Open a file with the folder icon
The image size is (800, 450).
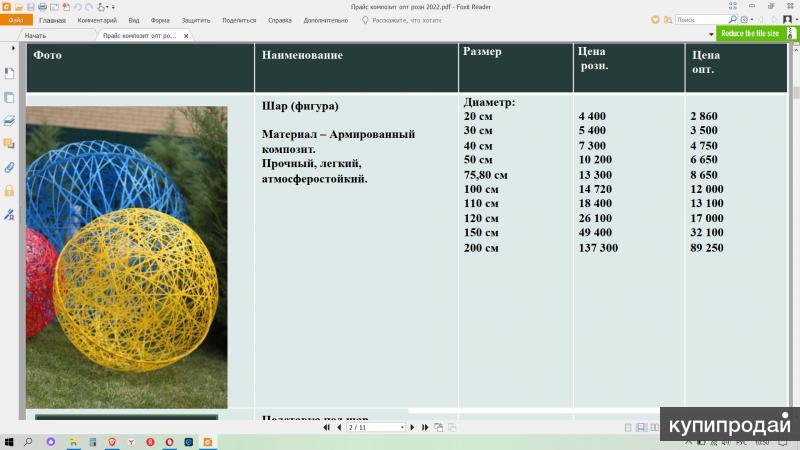19,7
